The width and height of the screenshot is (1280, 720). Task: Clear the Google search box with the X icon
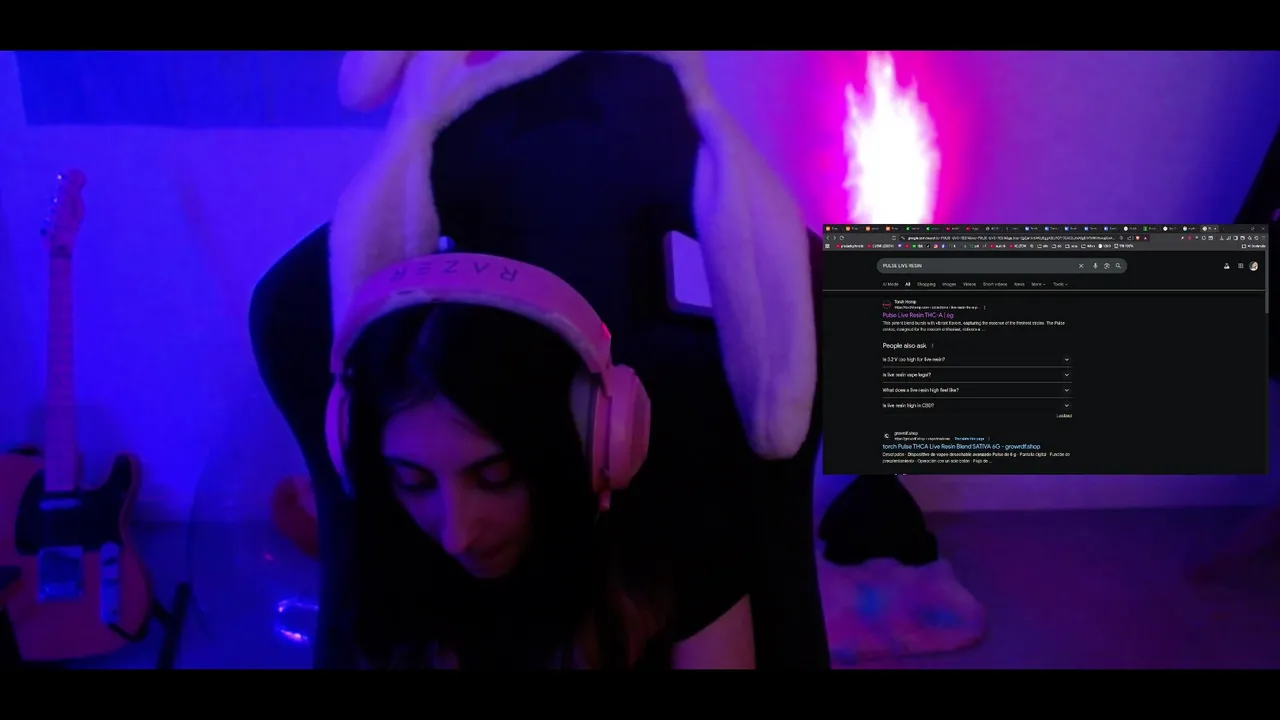[x=1081, y=266]
